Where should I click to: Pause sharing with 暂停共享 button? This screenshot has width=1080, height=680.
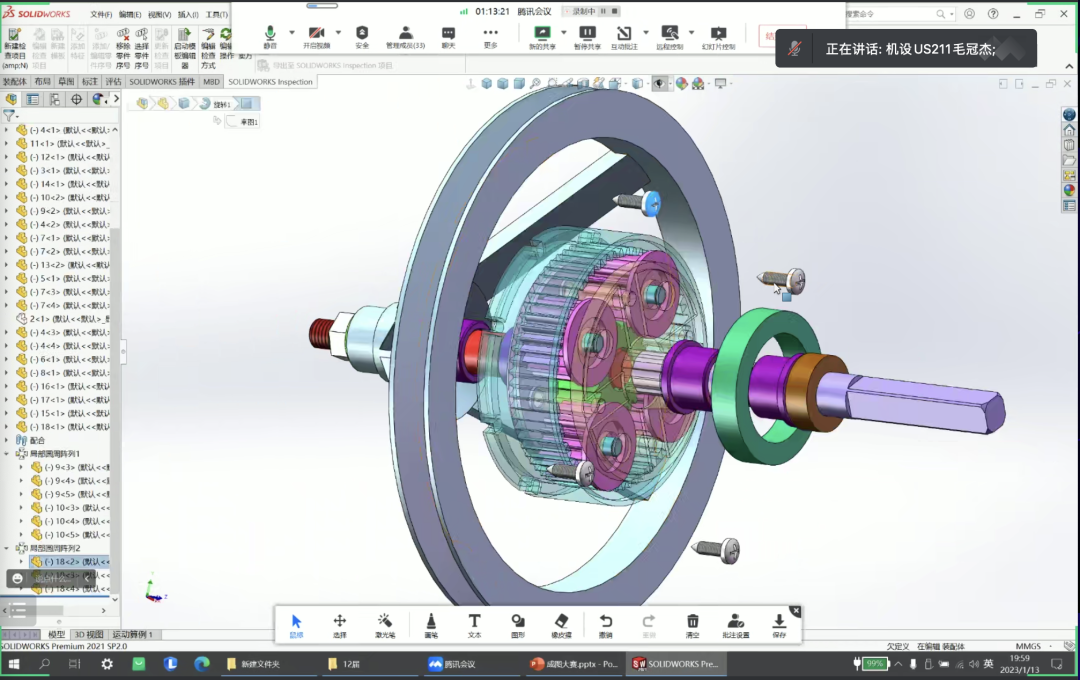pyautogui.click(x=587, y=37)
